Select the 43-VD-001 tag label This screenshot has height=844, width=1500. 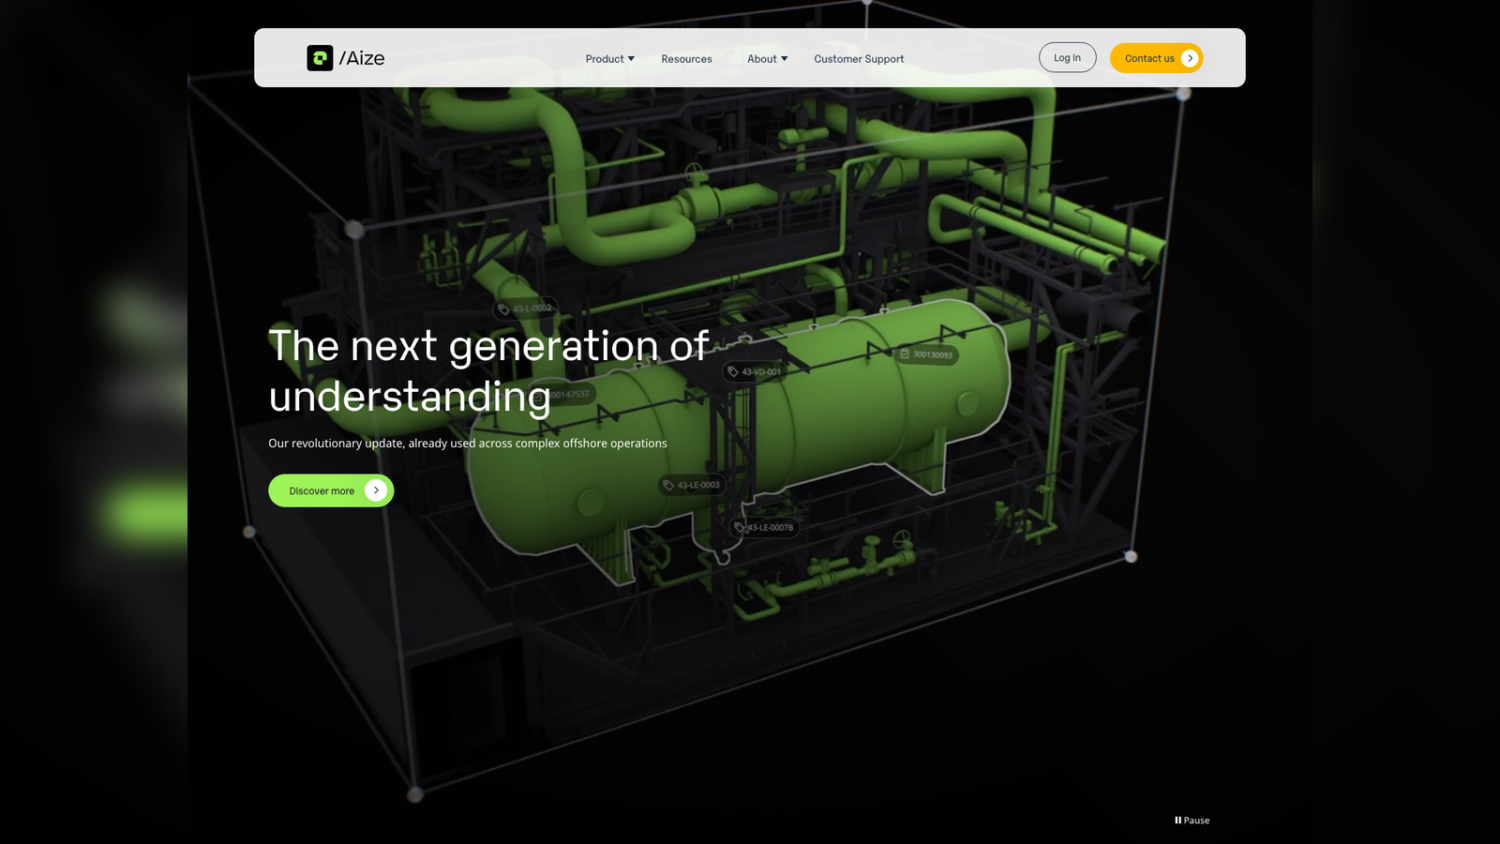tap(754, 371)
